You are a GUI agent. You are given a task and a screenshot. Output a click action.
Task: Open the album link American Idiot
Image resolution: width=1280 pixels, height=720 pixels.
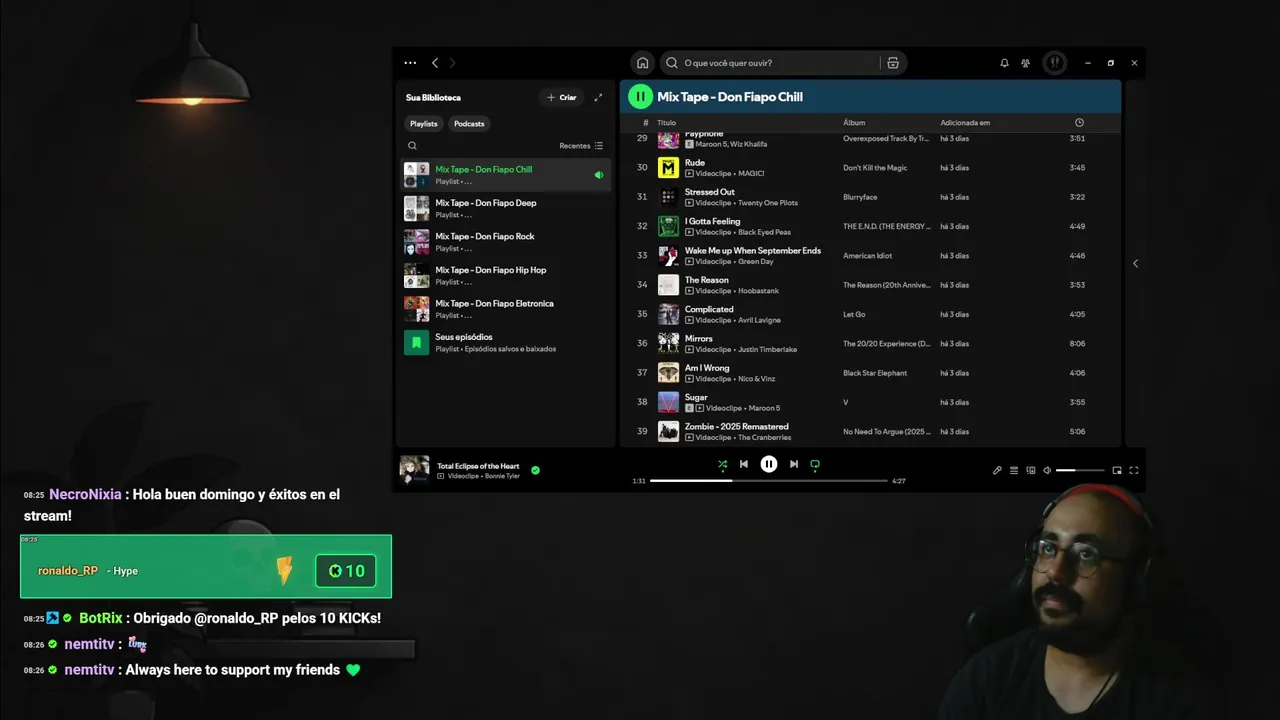pyautogui.click(x=868, y=256)
